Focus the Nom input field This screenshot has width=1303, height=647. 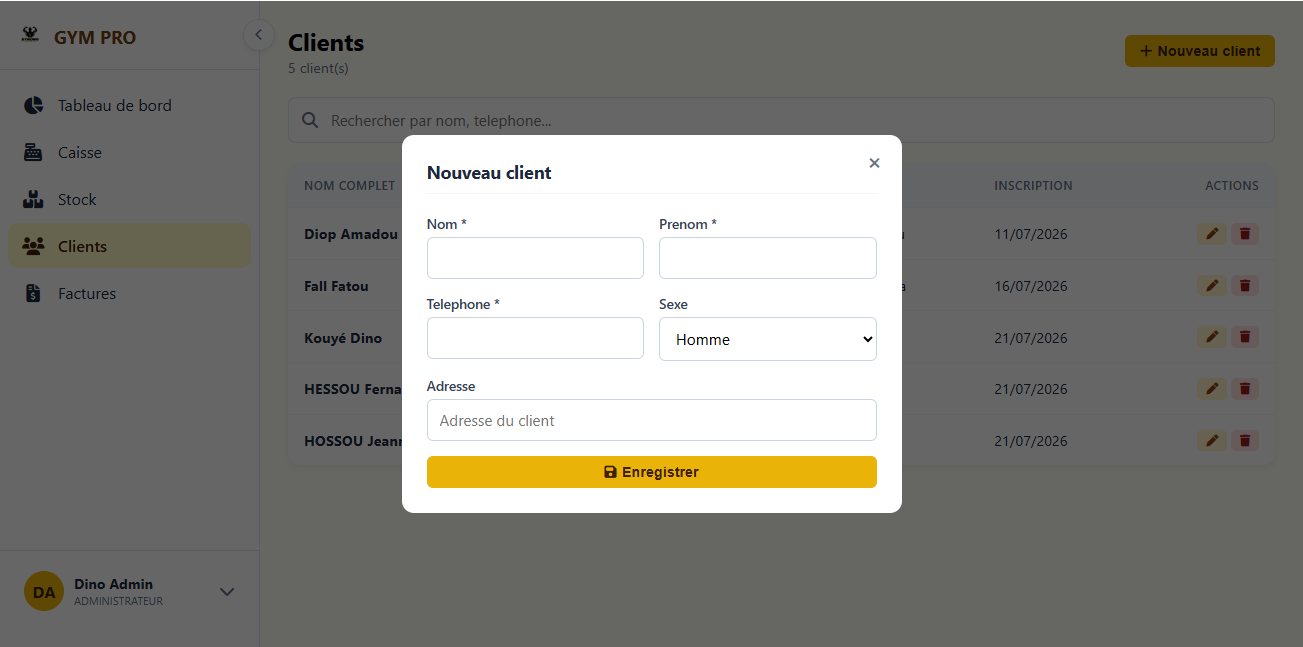pos(535,258)
